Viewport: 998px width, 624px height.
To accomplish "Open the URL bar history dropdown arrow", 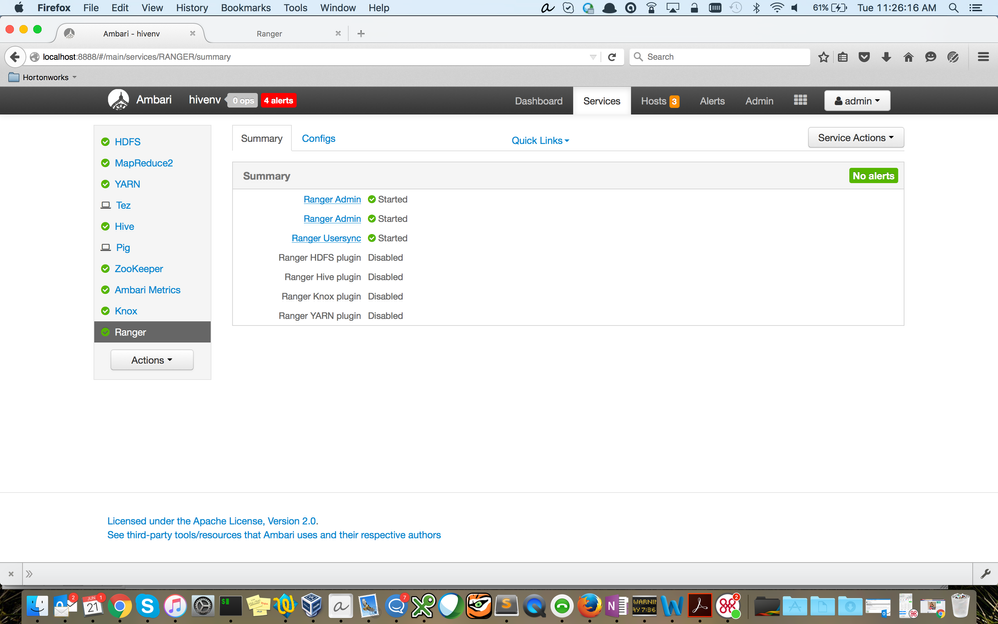I will coord(593,57).
